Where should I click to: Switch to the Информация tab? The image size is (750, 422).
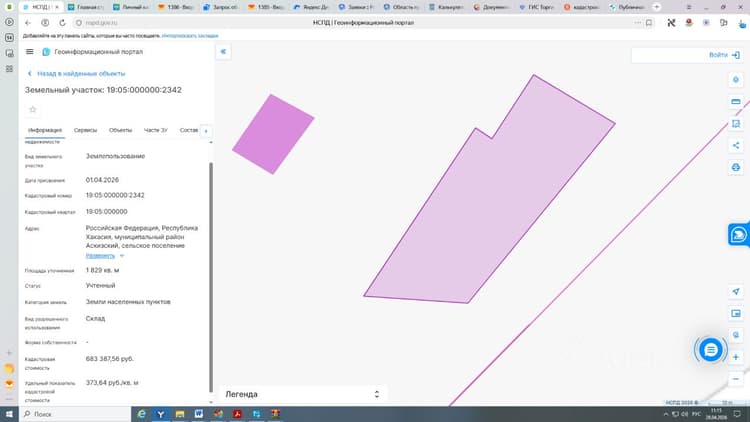click(45, 130)
